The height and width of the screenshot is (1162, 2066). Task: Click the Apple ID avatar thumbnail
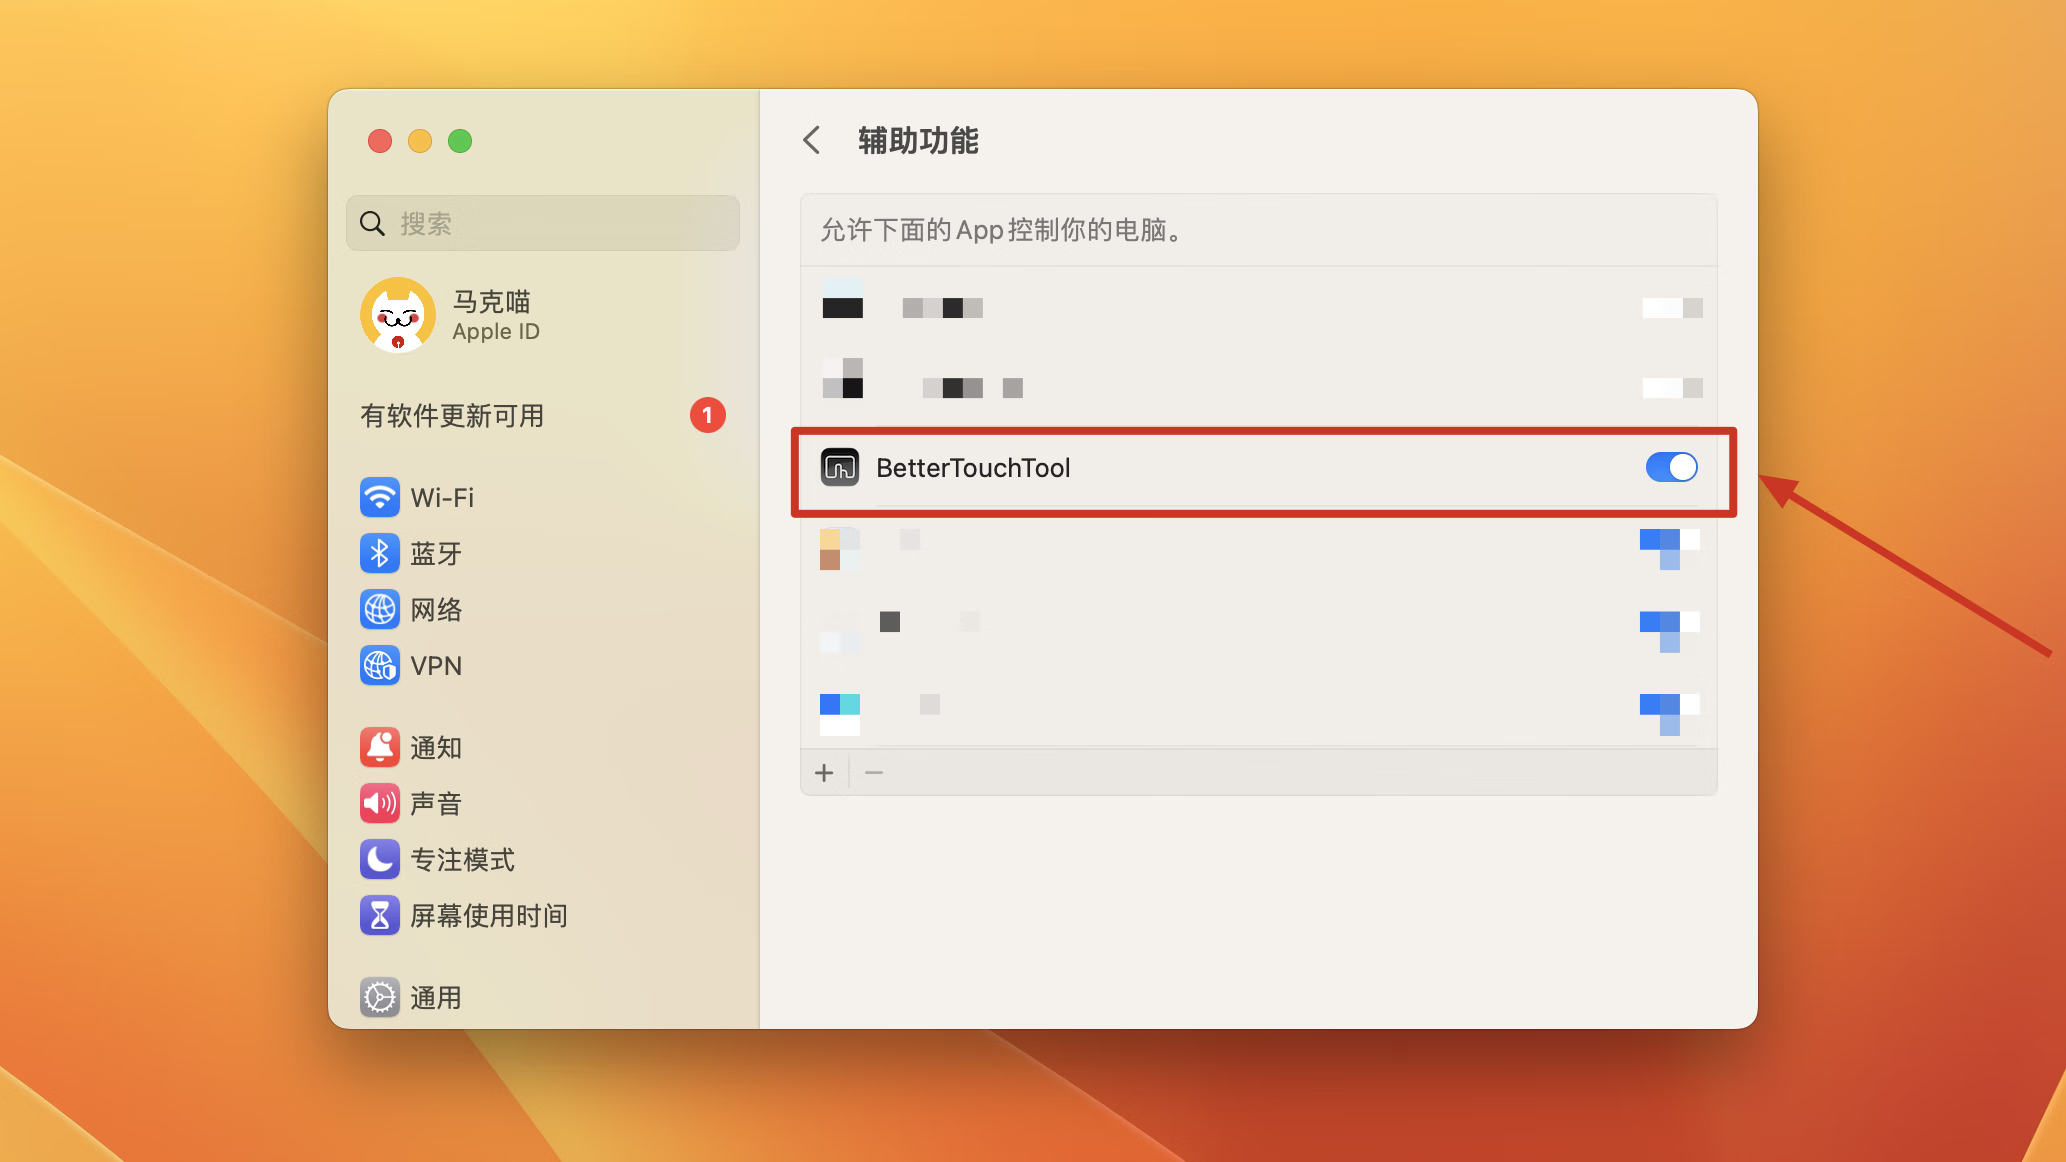click(398, 315)
